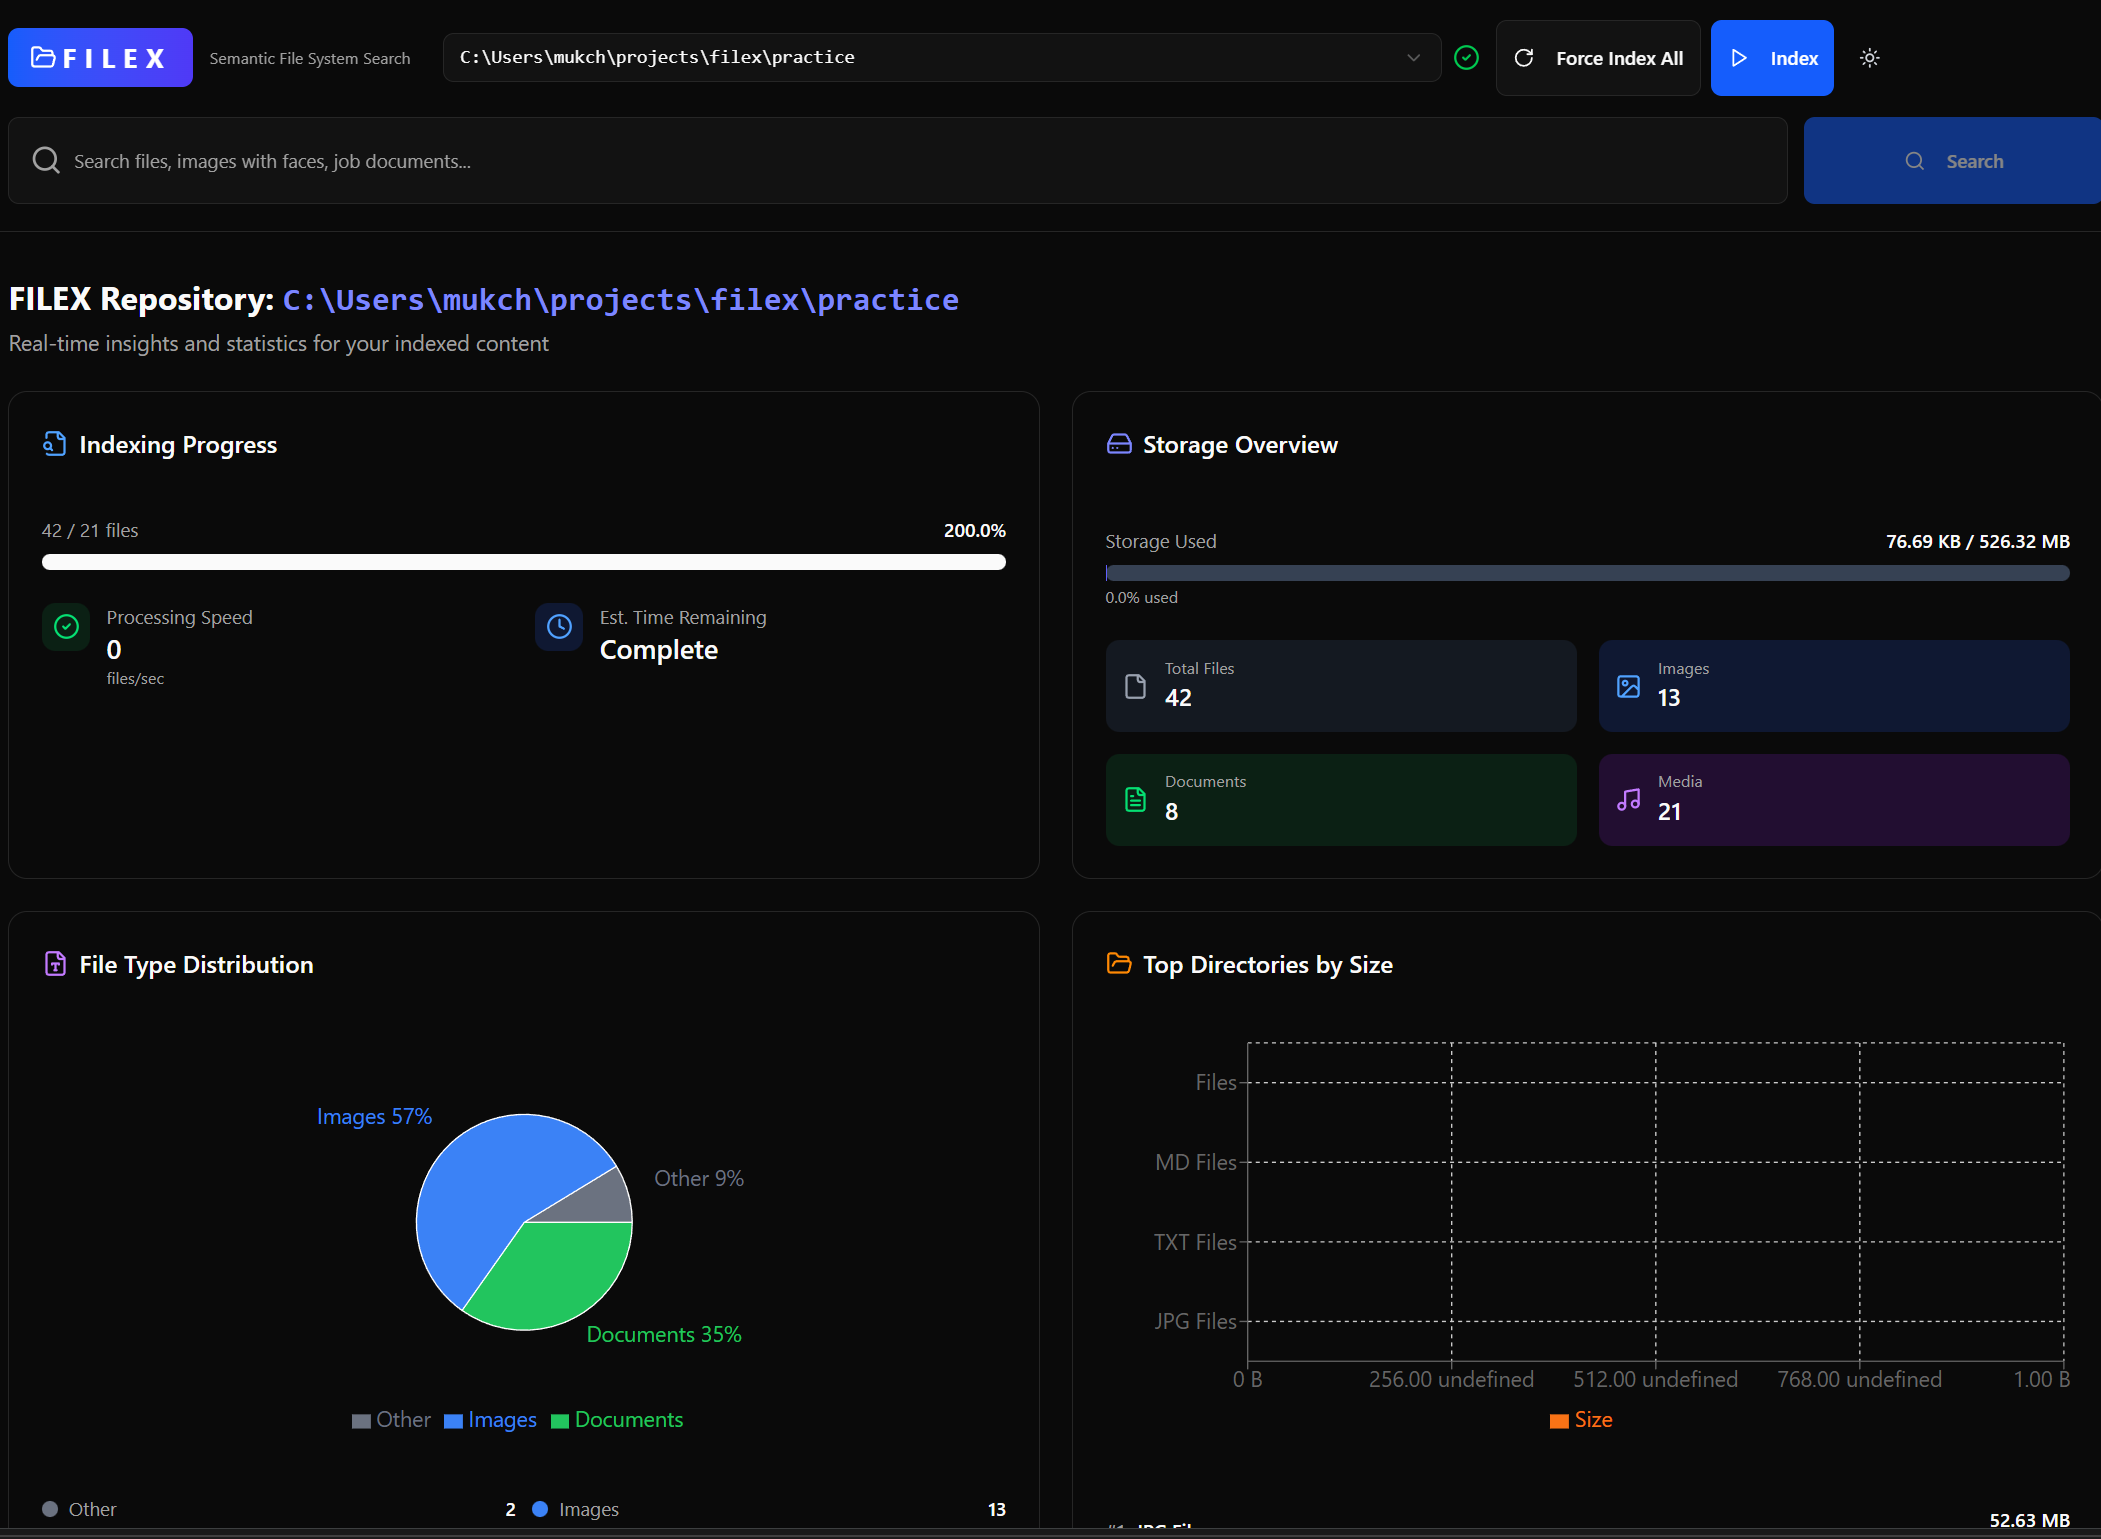Toggle Documents legend entry in pie chart
The height and width of the screenshot is (1539, 2101).
click(x=617, y=1420)
